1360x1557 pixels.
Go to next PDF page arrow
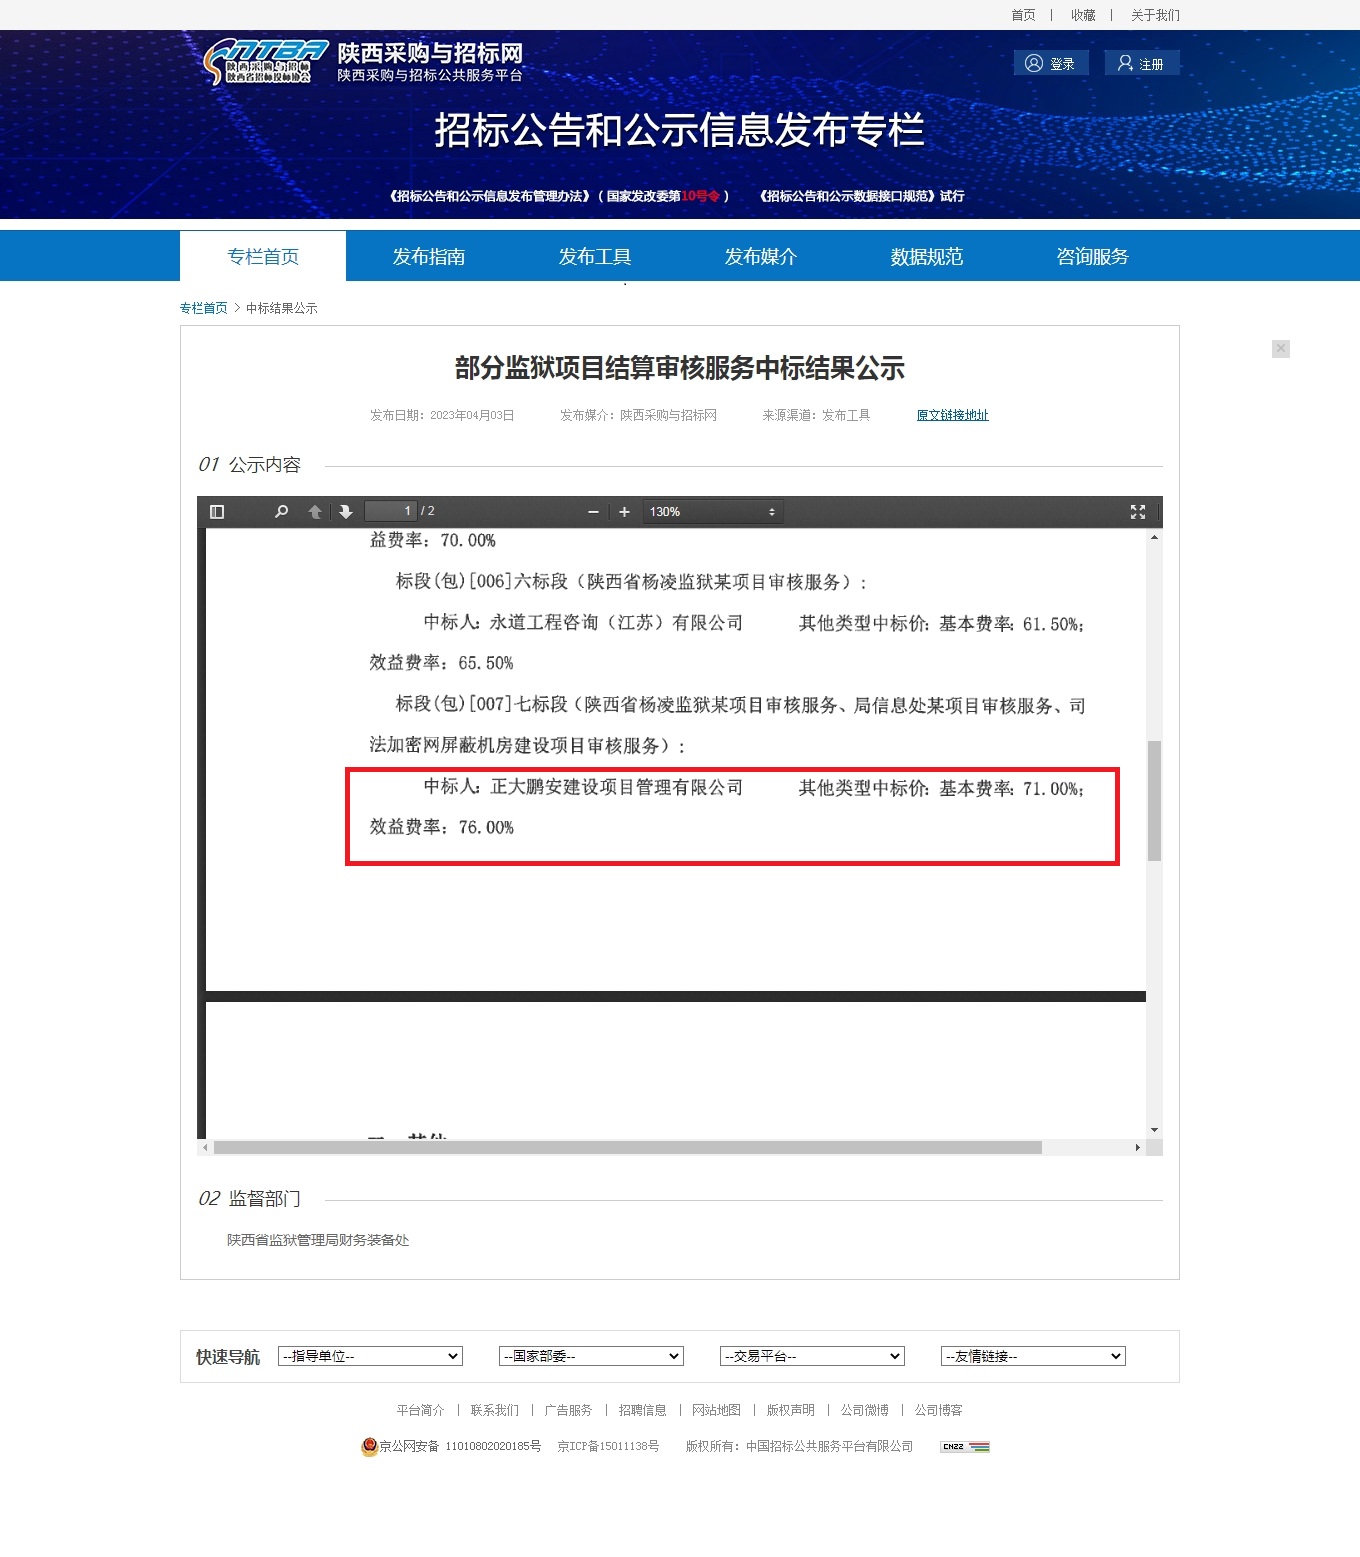tap(346, 512)
